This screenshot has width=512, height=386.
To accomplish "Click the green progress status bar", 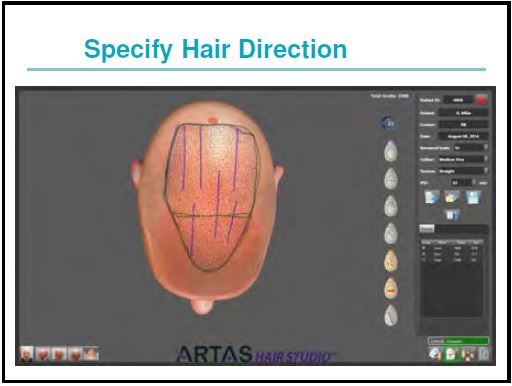I will pyautogui.click(x=458, y=341).
